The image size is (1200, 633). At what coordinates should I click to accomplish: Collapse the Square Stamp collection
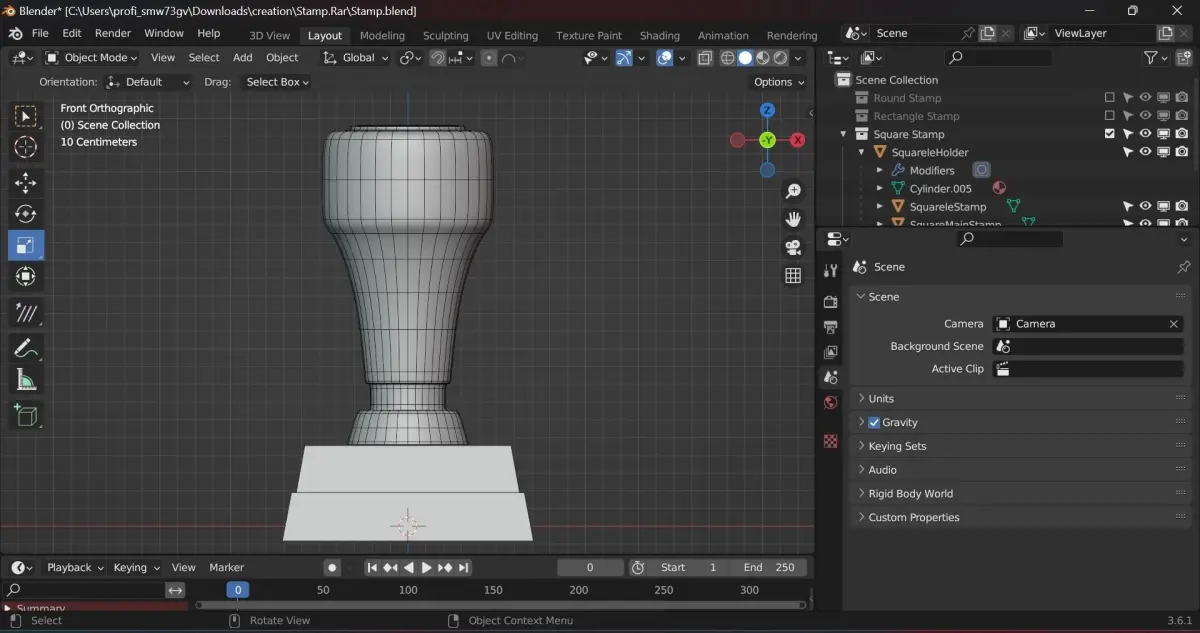844,134
